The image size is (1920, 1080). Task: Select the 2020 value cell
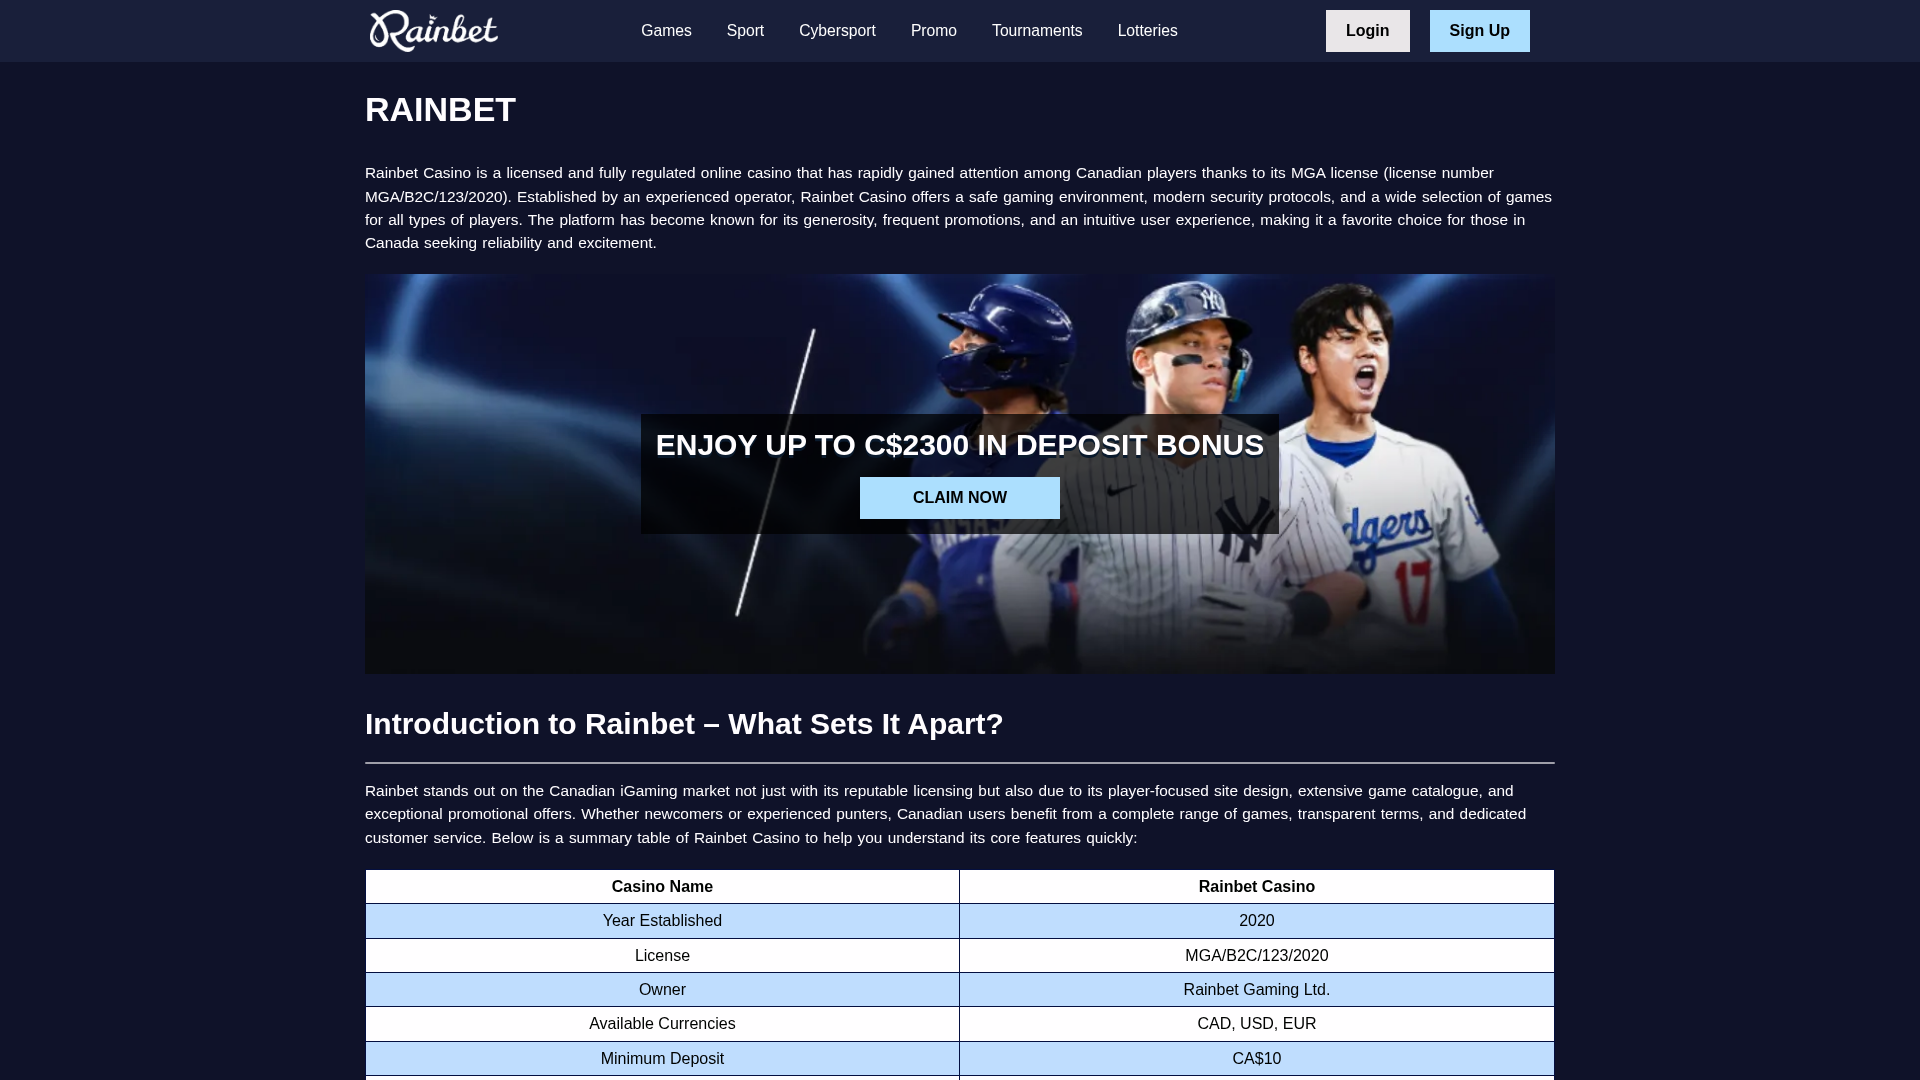[1257, 921]
